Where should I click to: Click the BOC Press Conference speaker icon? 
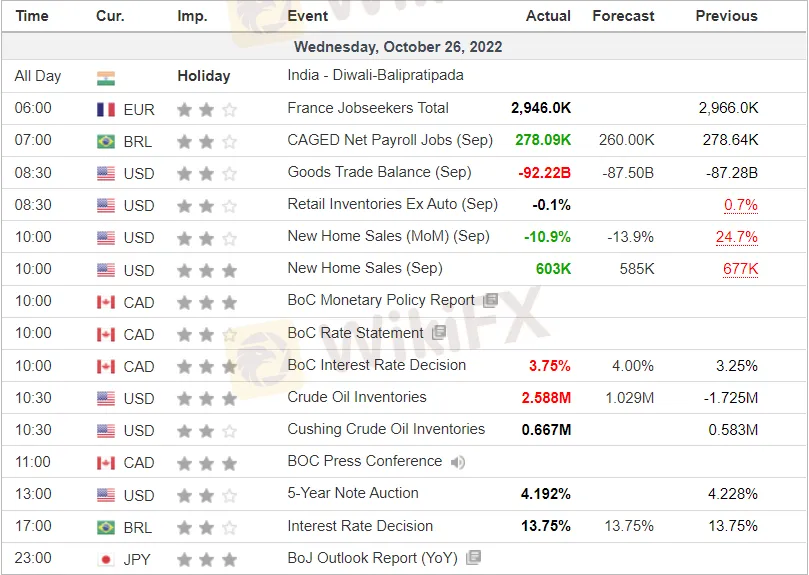click(458, 462)
